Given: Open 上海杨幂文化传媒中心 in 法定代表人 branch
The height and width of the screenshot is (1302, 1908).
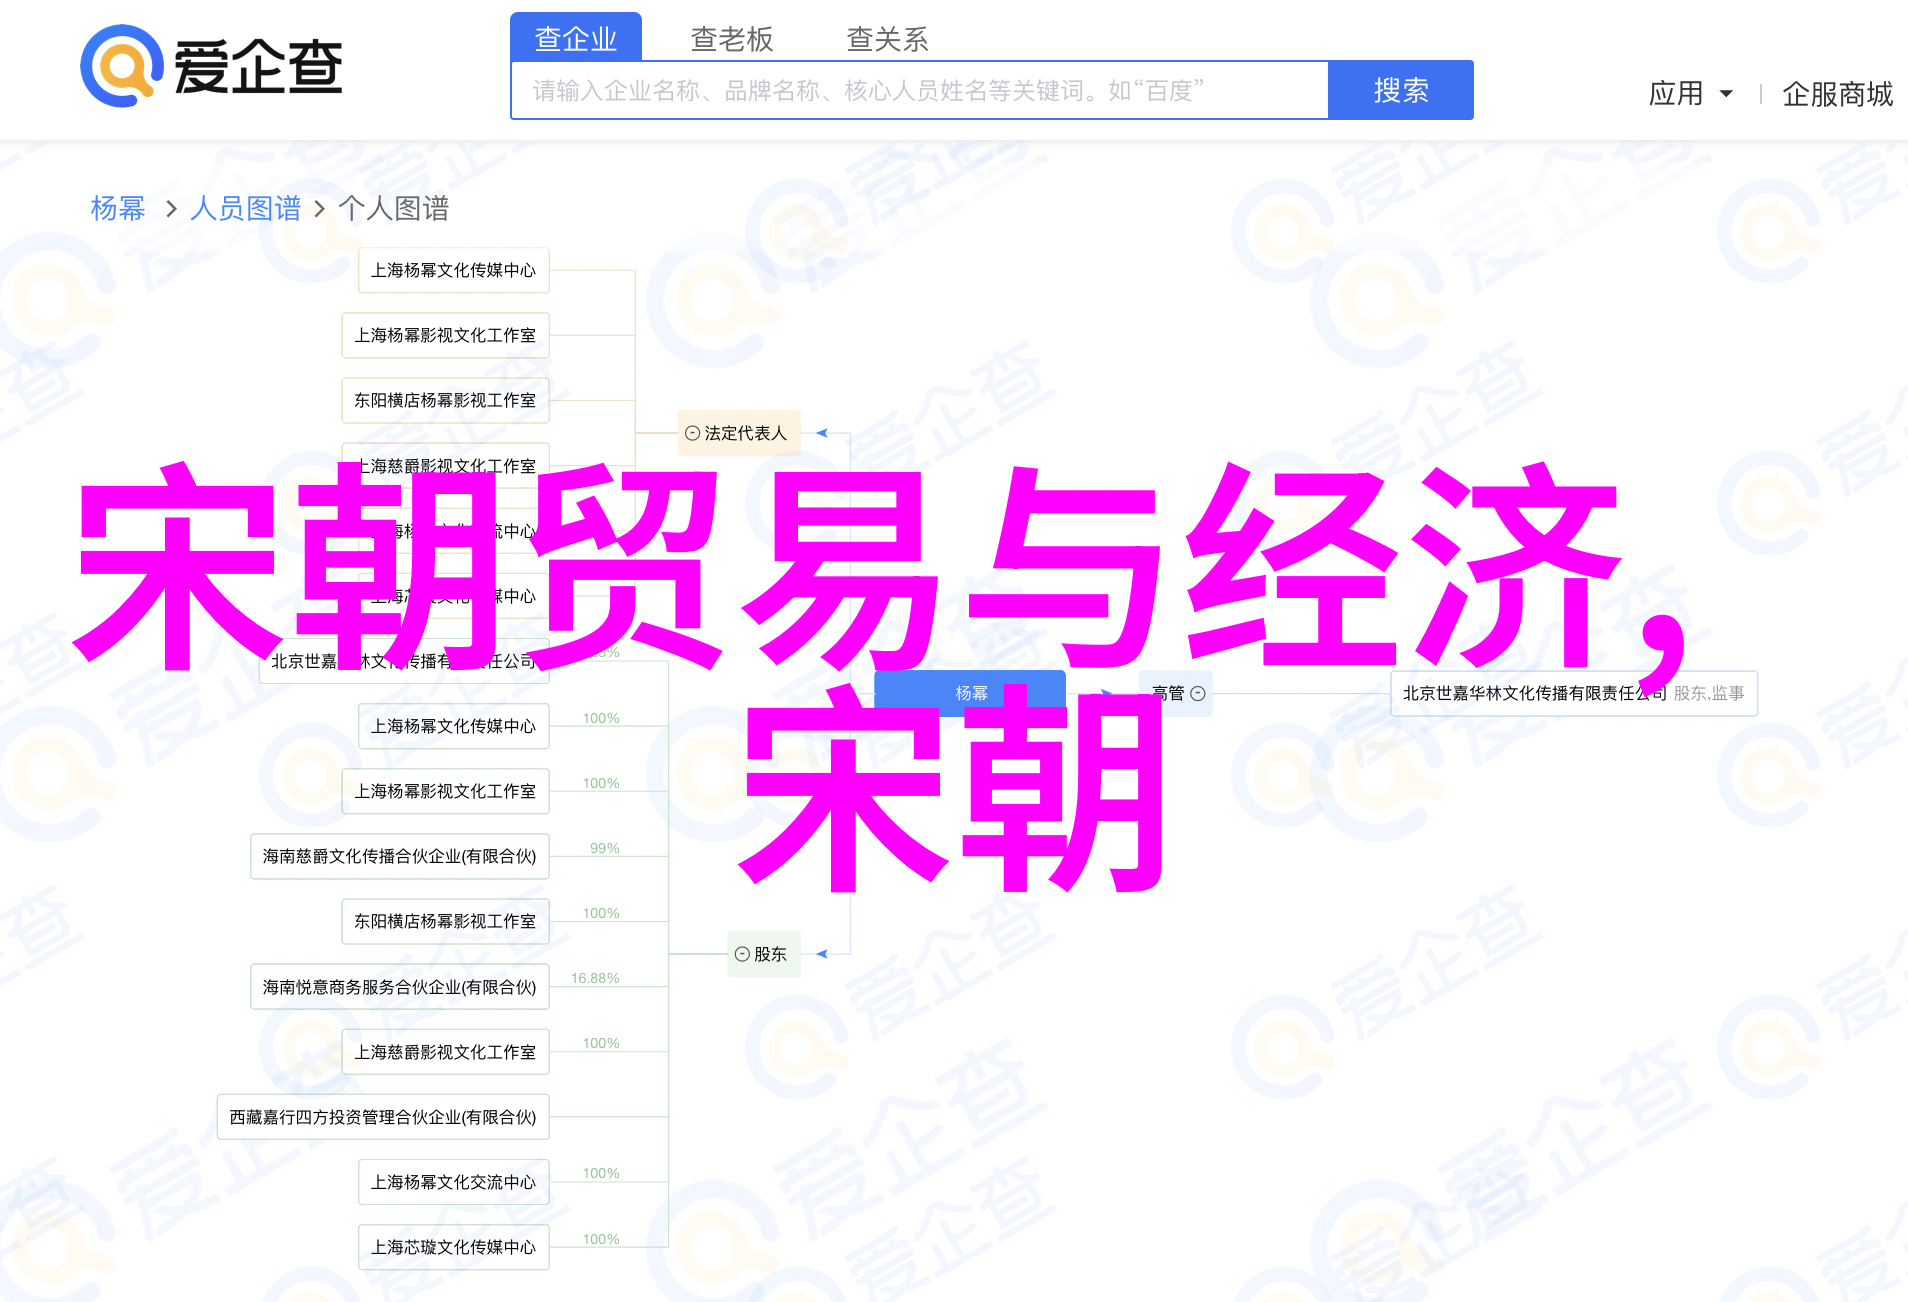Looking at the screenshot, I should tap(454, 270).
